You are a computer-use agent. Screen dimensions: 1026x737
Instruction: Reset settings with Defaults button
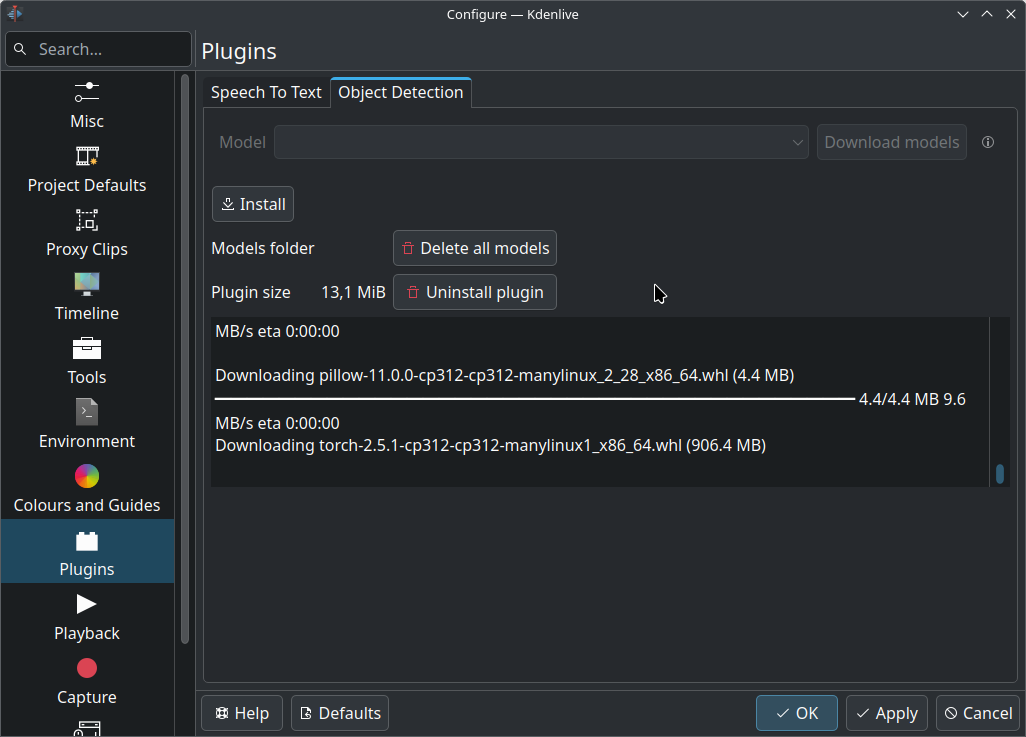[340, 713]
